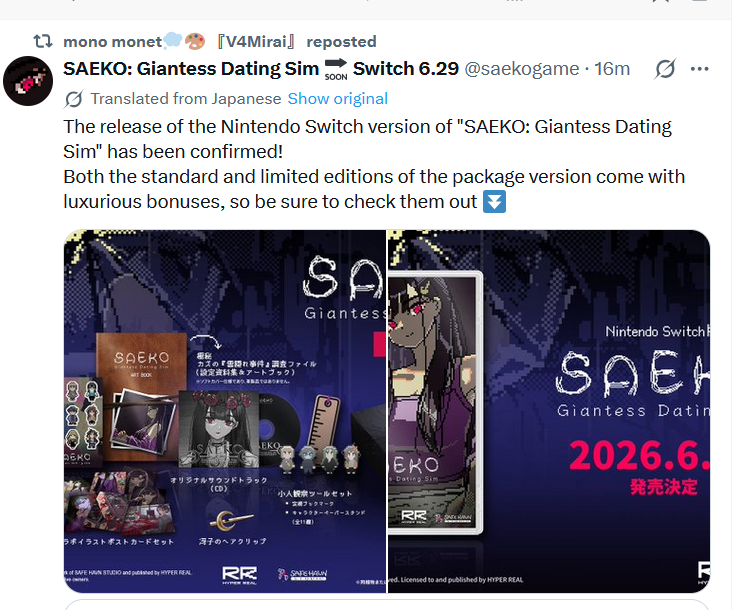Click the SAEKO: Giantess Dating Sim display name
The height and width of the screenshot is (610, 755).
point(191,69)
